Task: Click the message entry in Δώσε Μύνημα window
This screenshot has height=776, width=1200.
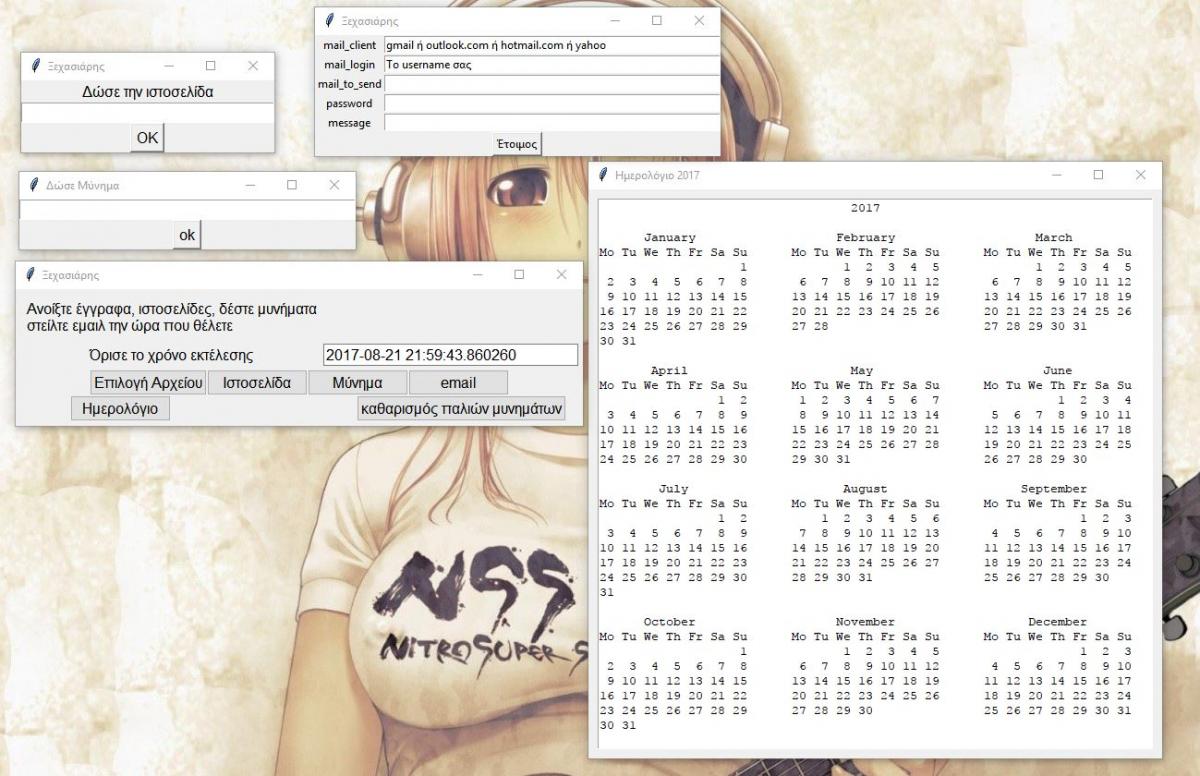Action: click(187, 210)
